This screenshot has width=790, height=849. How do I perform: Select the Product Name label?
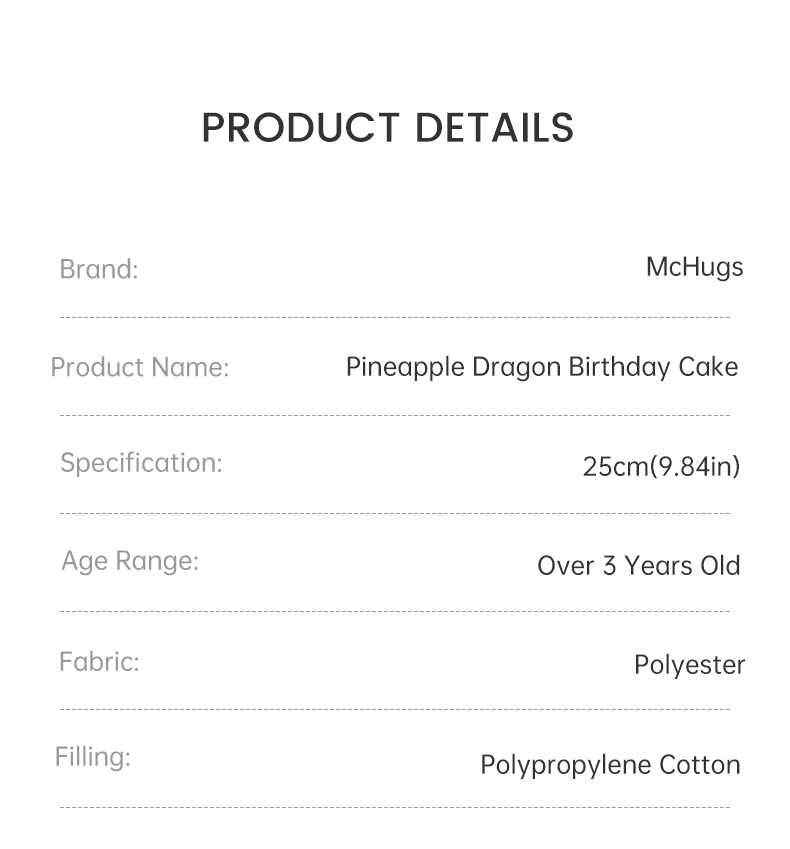point(140,367)
